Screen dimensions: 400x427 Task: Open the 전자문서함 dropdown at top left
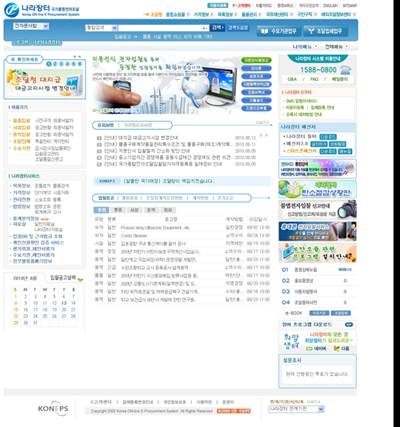[31, 26]
